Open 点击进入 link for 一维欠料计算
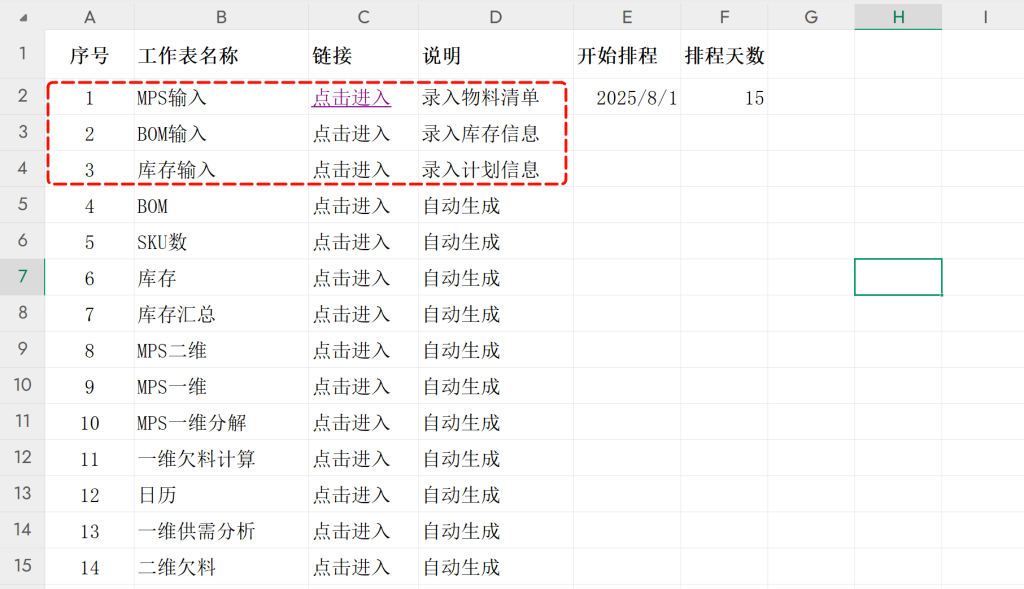 (351, 459)
